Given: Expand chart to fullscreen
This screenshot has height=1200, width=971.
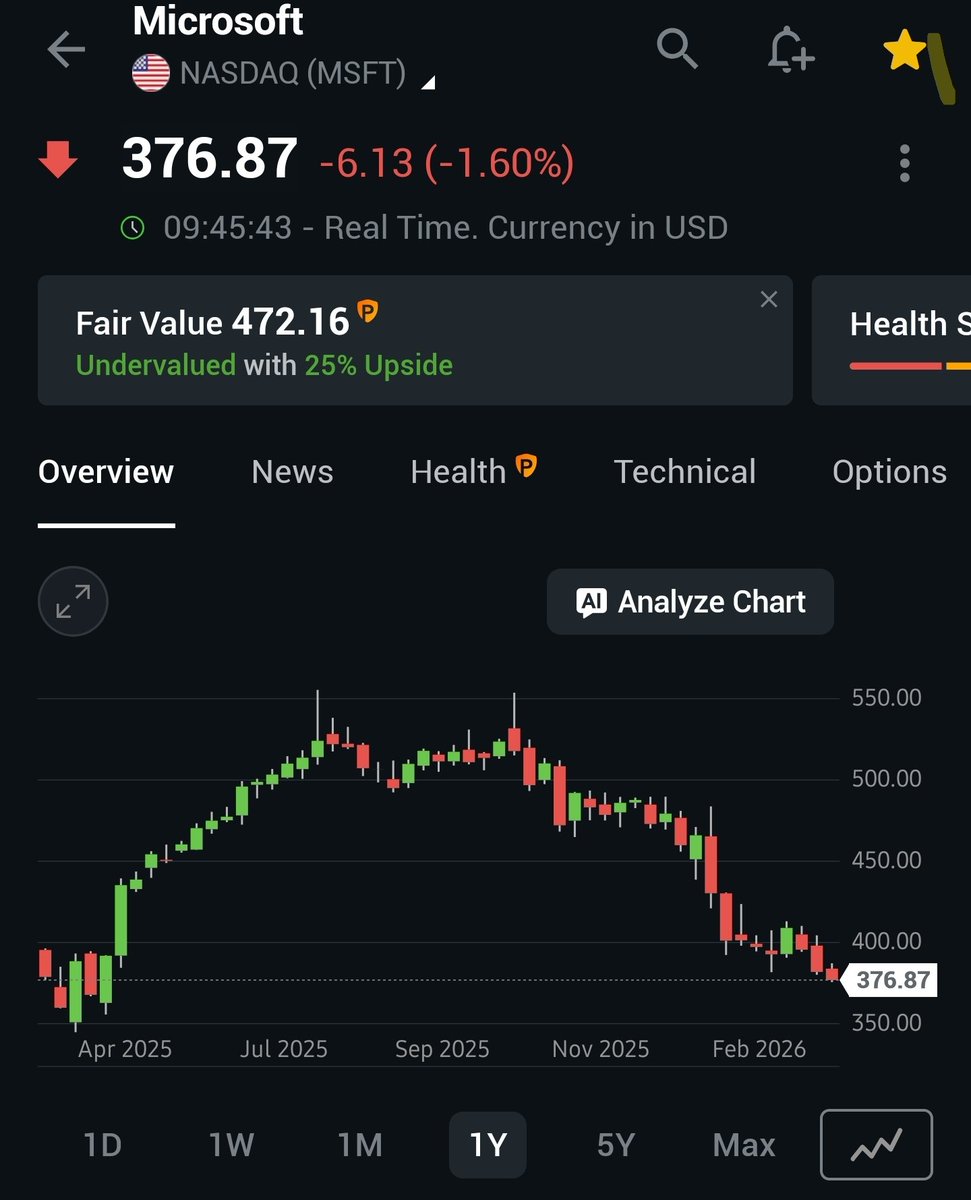Looking at the screenshot, I should tap(72, 602).
